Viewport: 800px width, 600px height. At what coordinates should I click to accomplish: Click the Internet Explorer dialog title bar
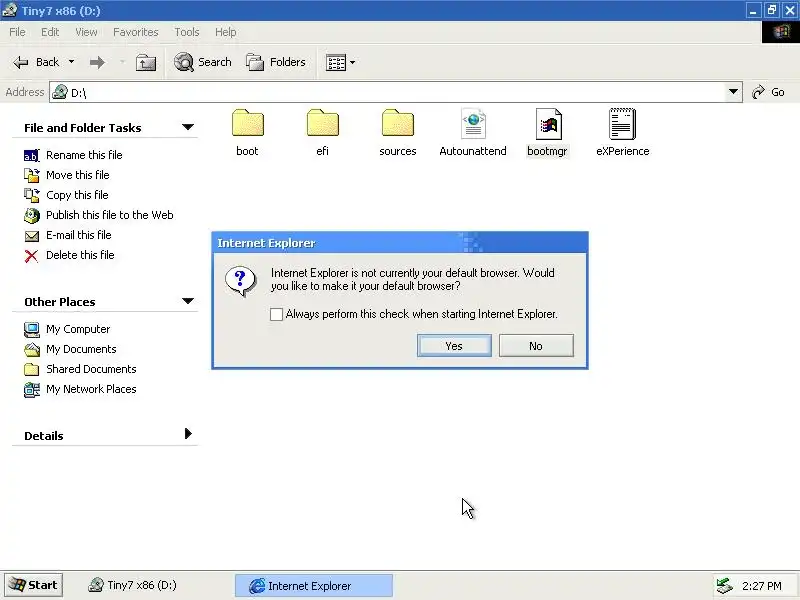pos(400,243)
